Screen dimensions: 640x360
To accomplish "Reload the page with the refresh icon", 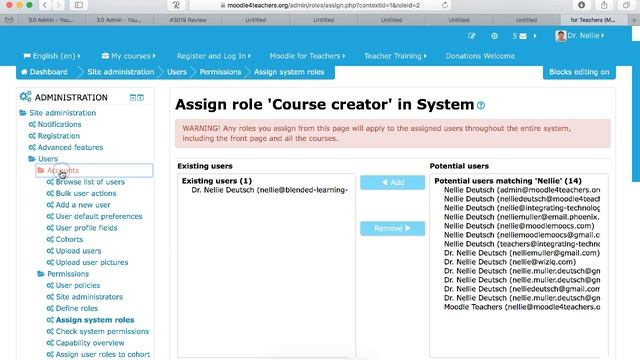I will [x=444, y=5].
